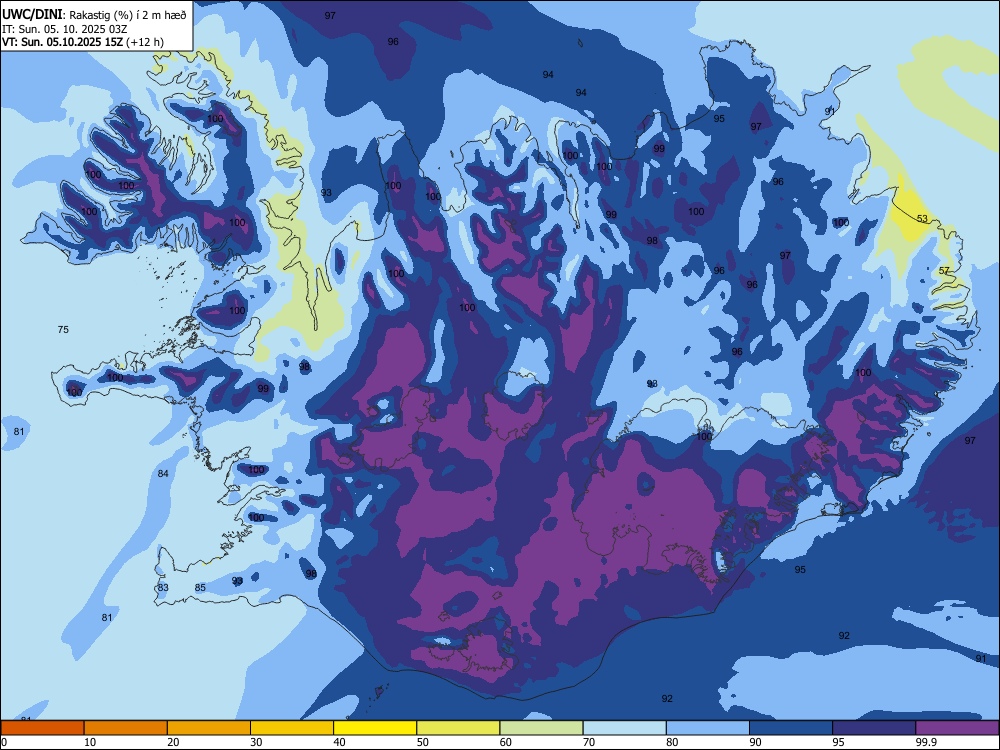Click the amber 30–40% legend swatch

click(x=292, y=728)
